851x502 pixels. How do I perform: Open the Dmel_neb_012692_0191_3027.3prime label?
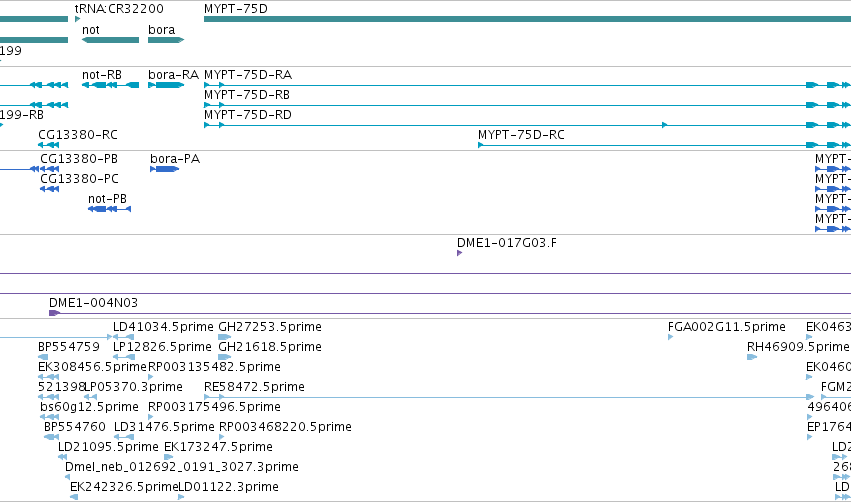point(182,467)
